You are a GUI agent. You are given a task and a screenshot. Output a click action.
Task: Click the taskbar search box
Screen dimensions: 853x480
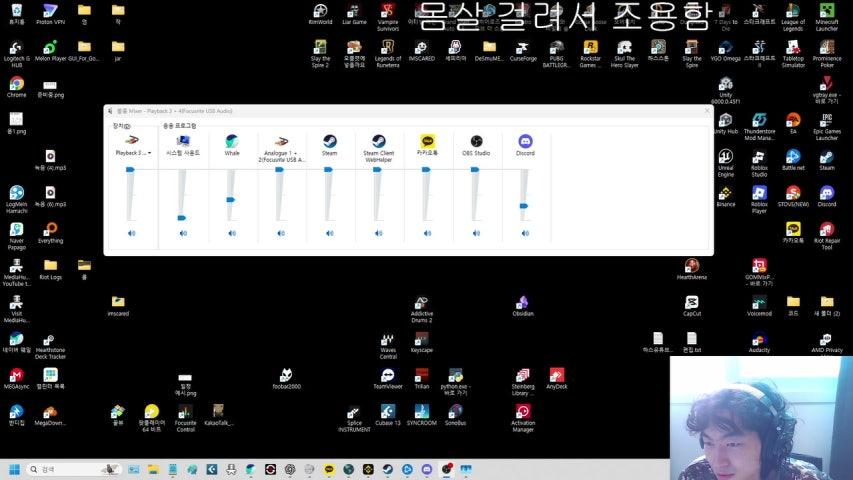[x=73, y=469]
